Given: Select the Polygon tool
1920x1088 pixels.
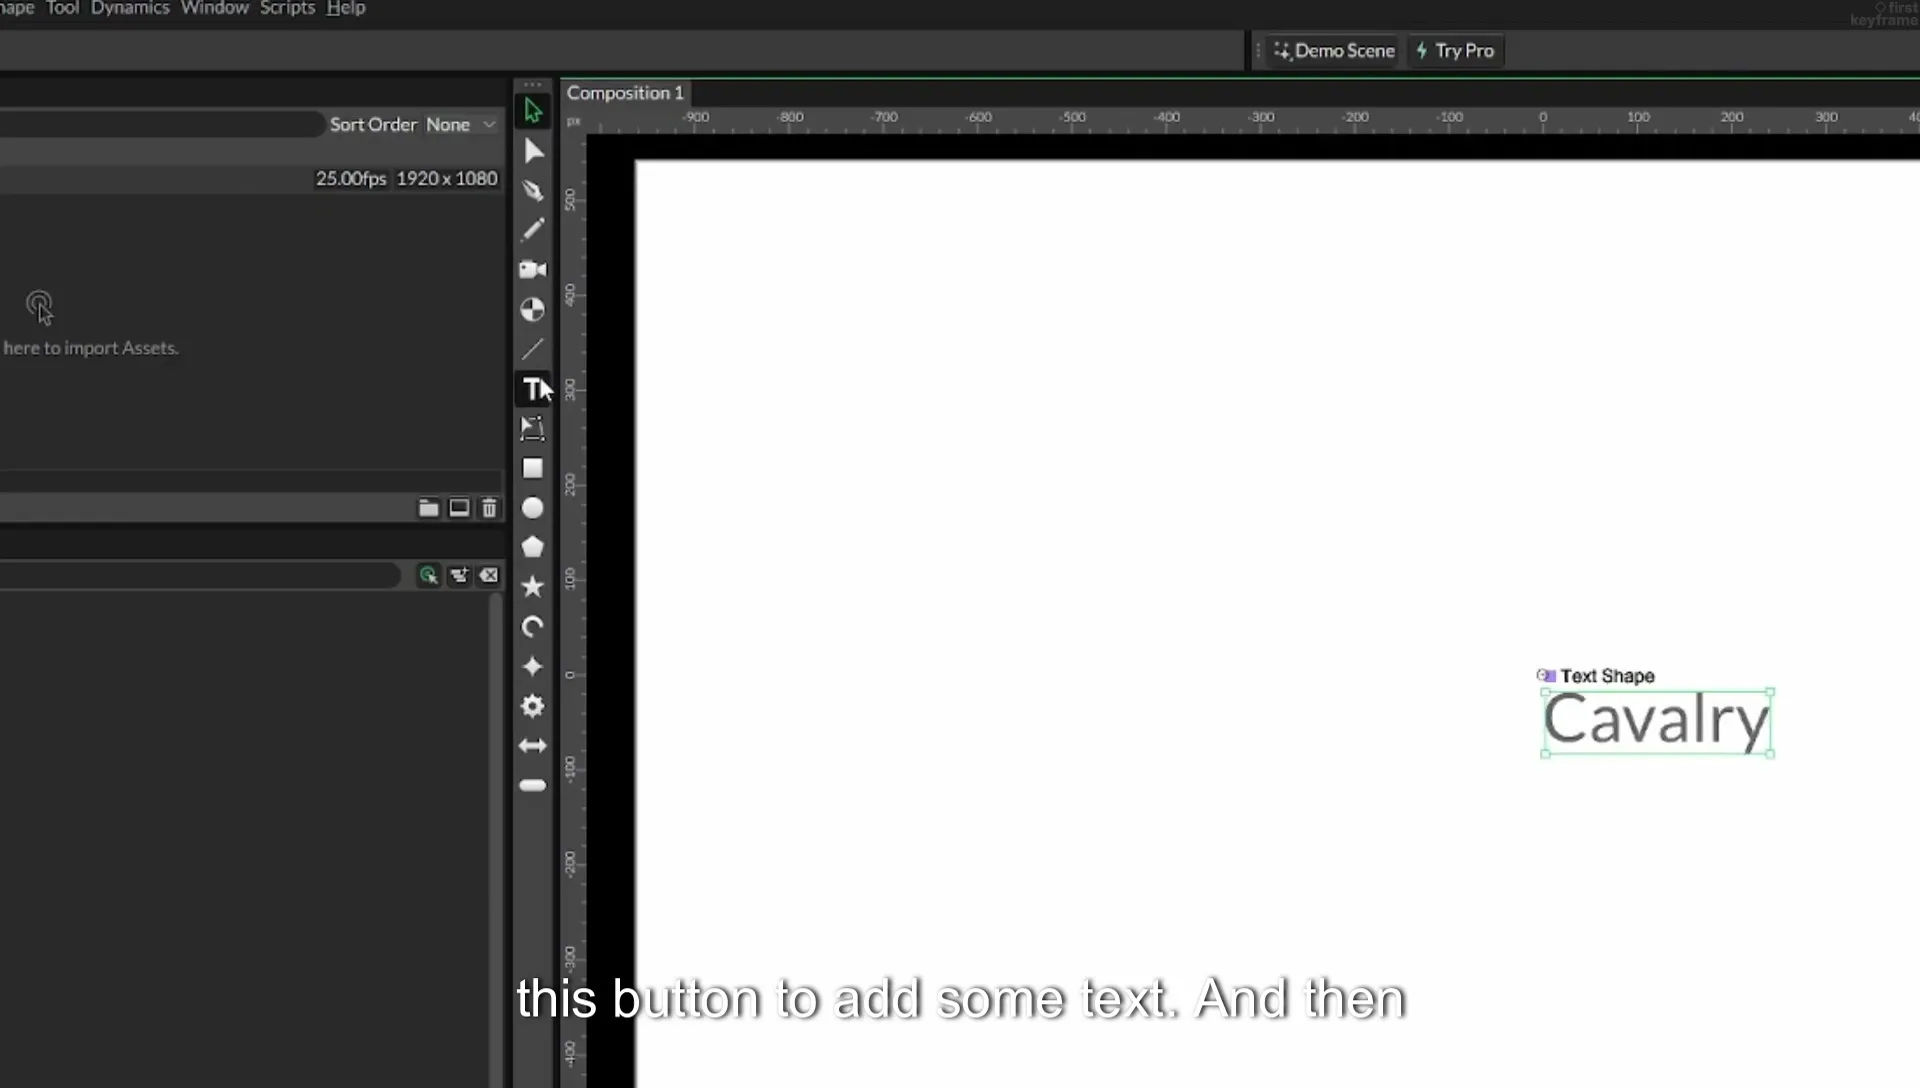Looking at the screenshot, I should click(533, 547).
